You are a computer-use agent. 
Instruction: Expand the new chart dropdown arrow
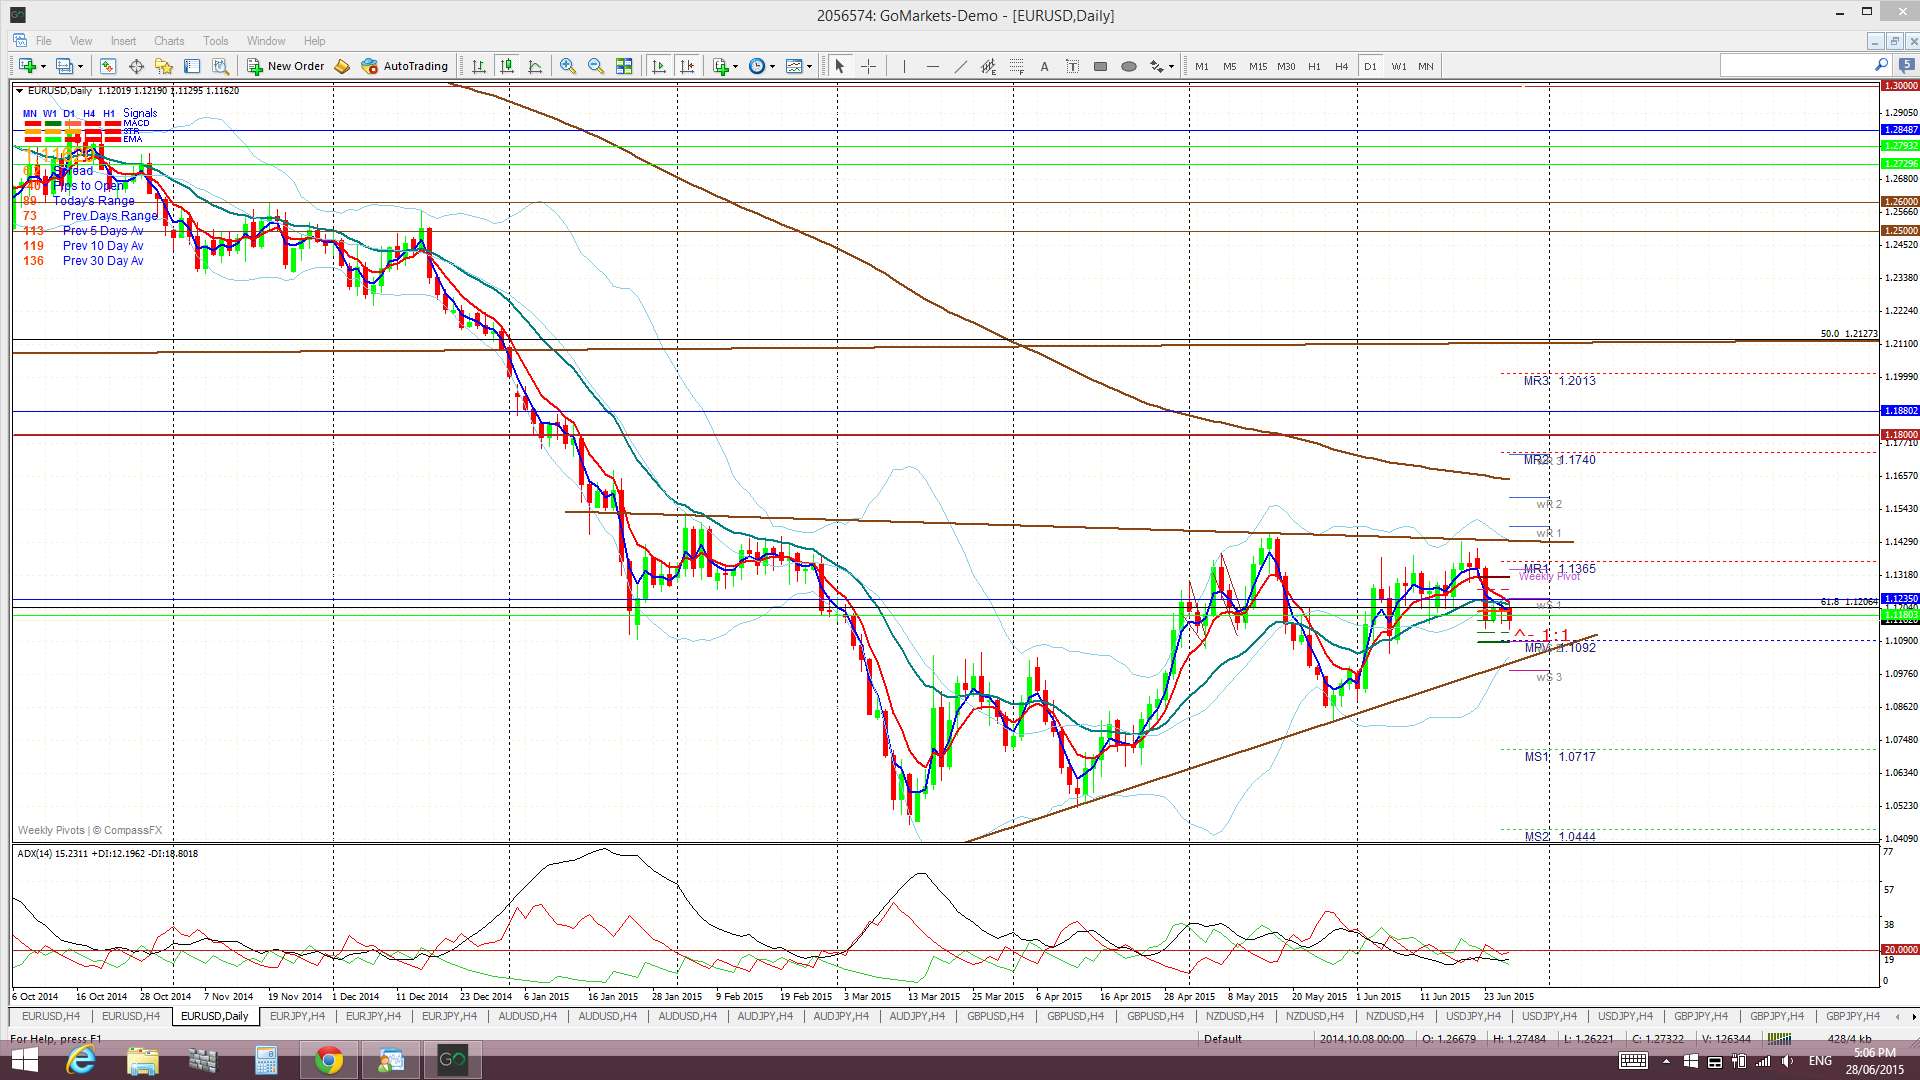(43, 66)
